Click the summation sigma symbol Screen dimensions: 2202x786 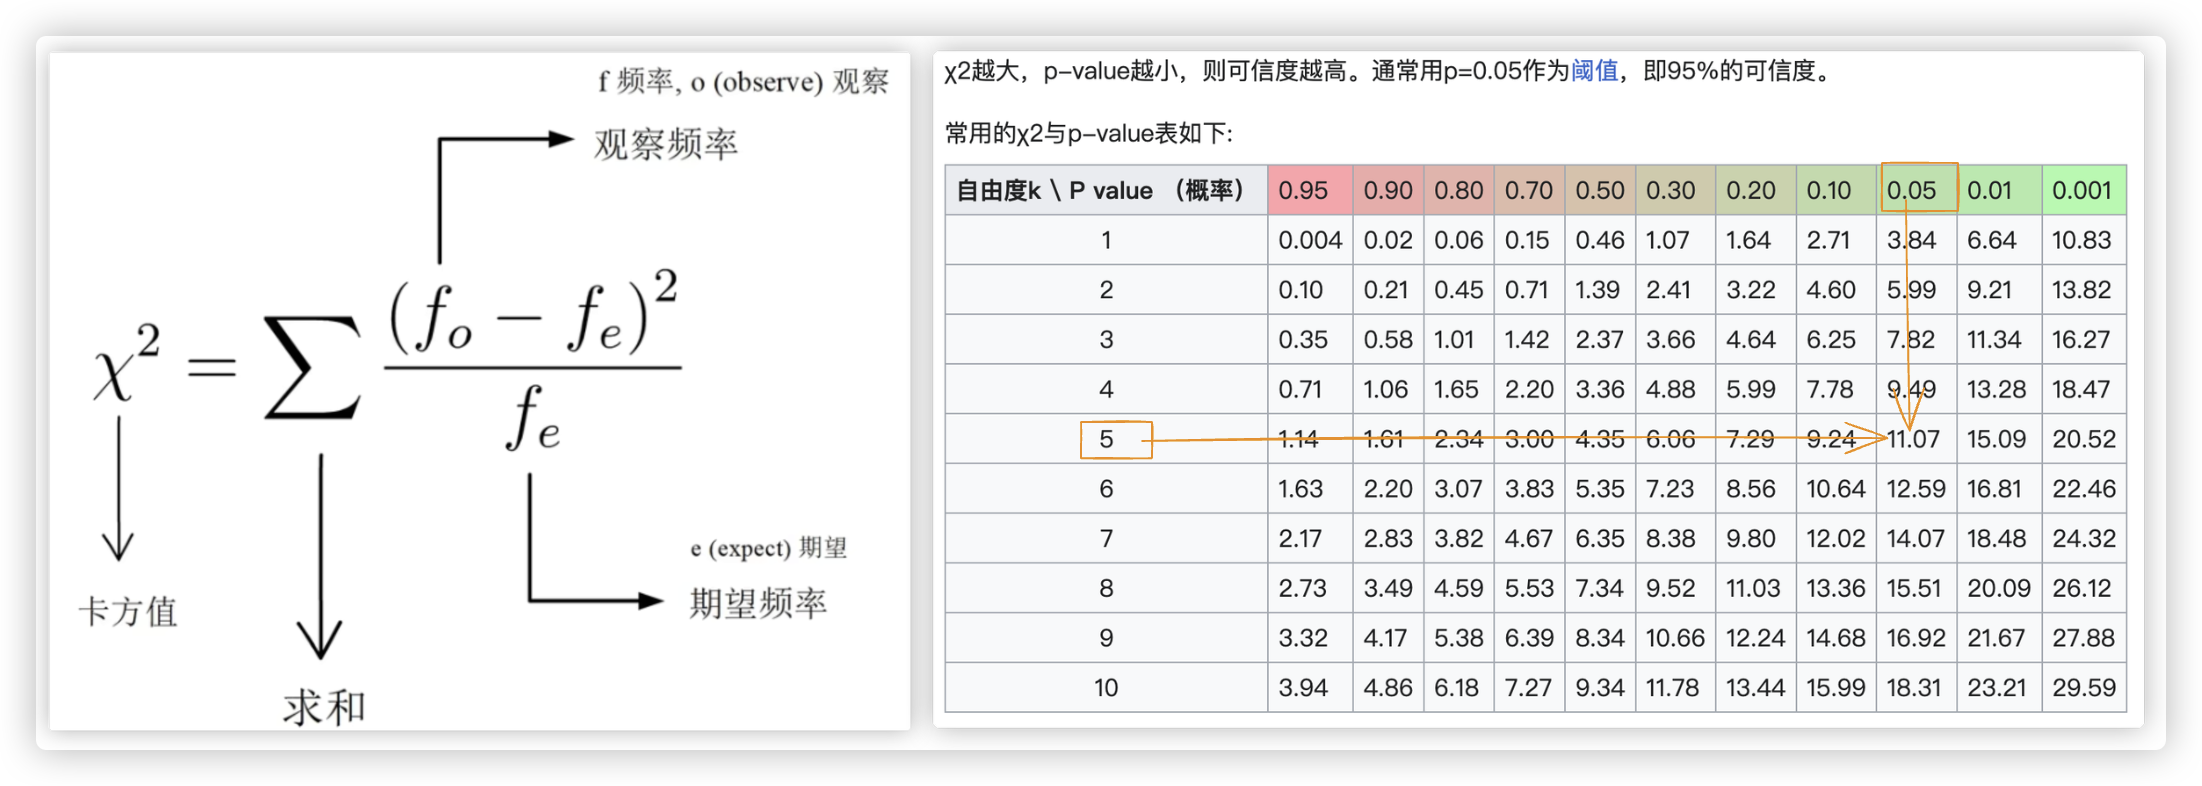point(312,368)
